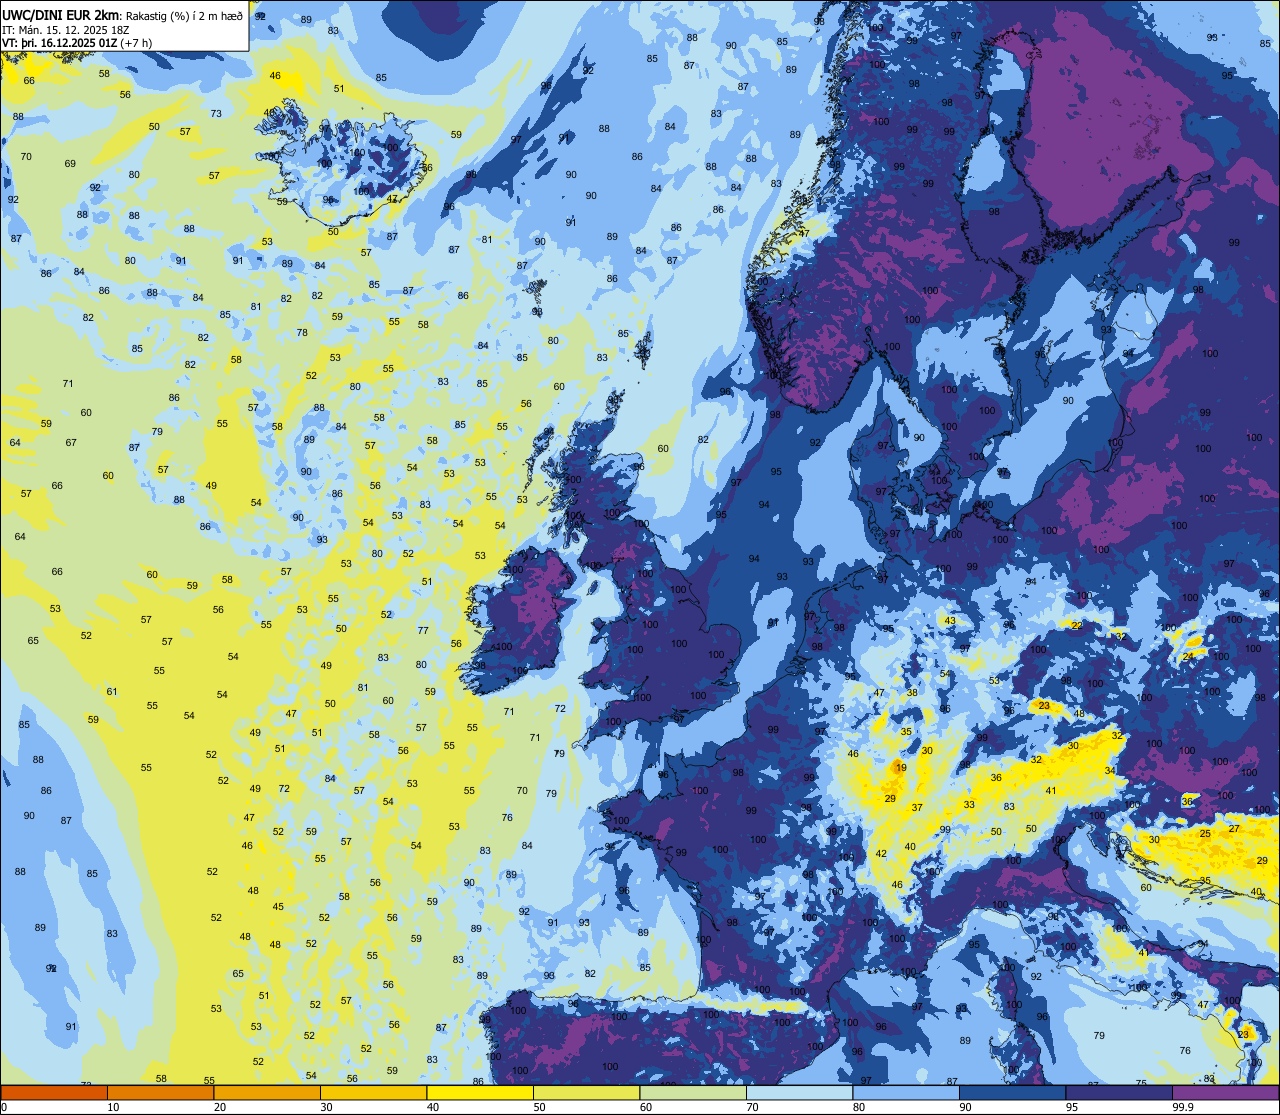Click the "VT: þri. 16.12.2025 01Z (+7 h)" line
1280x1115 pixels.
(77, 42)
